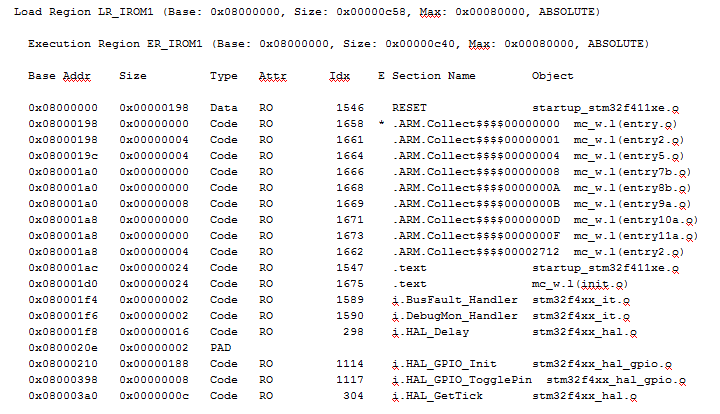Click i.HAL_Delay section name

click(x=430, y=332)
